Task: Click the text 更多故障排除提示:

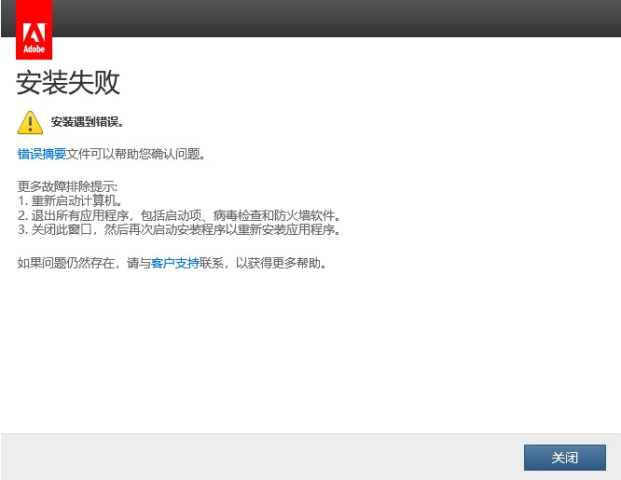Action: (67, 186)
